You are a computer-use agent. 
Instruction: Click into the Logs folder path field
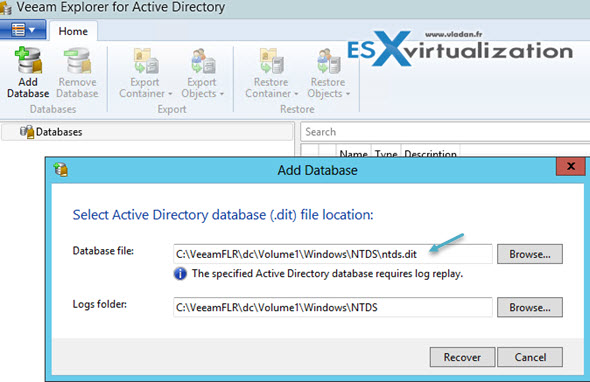click(x=333, y=307)
